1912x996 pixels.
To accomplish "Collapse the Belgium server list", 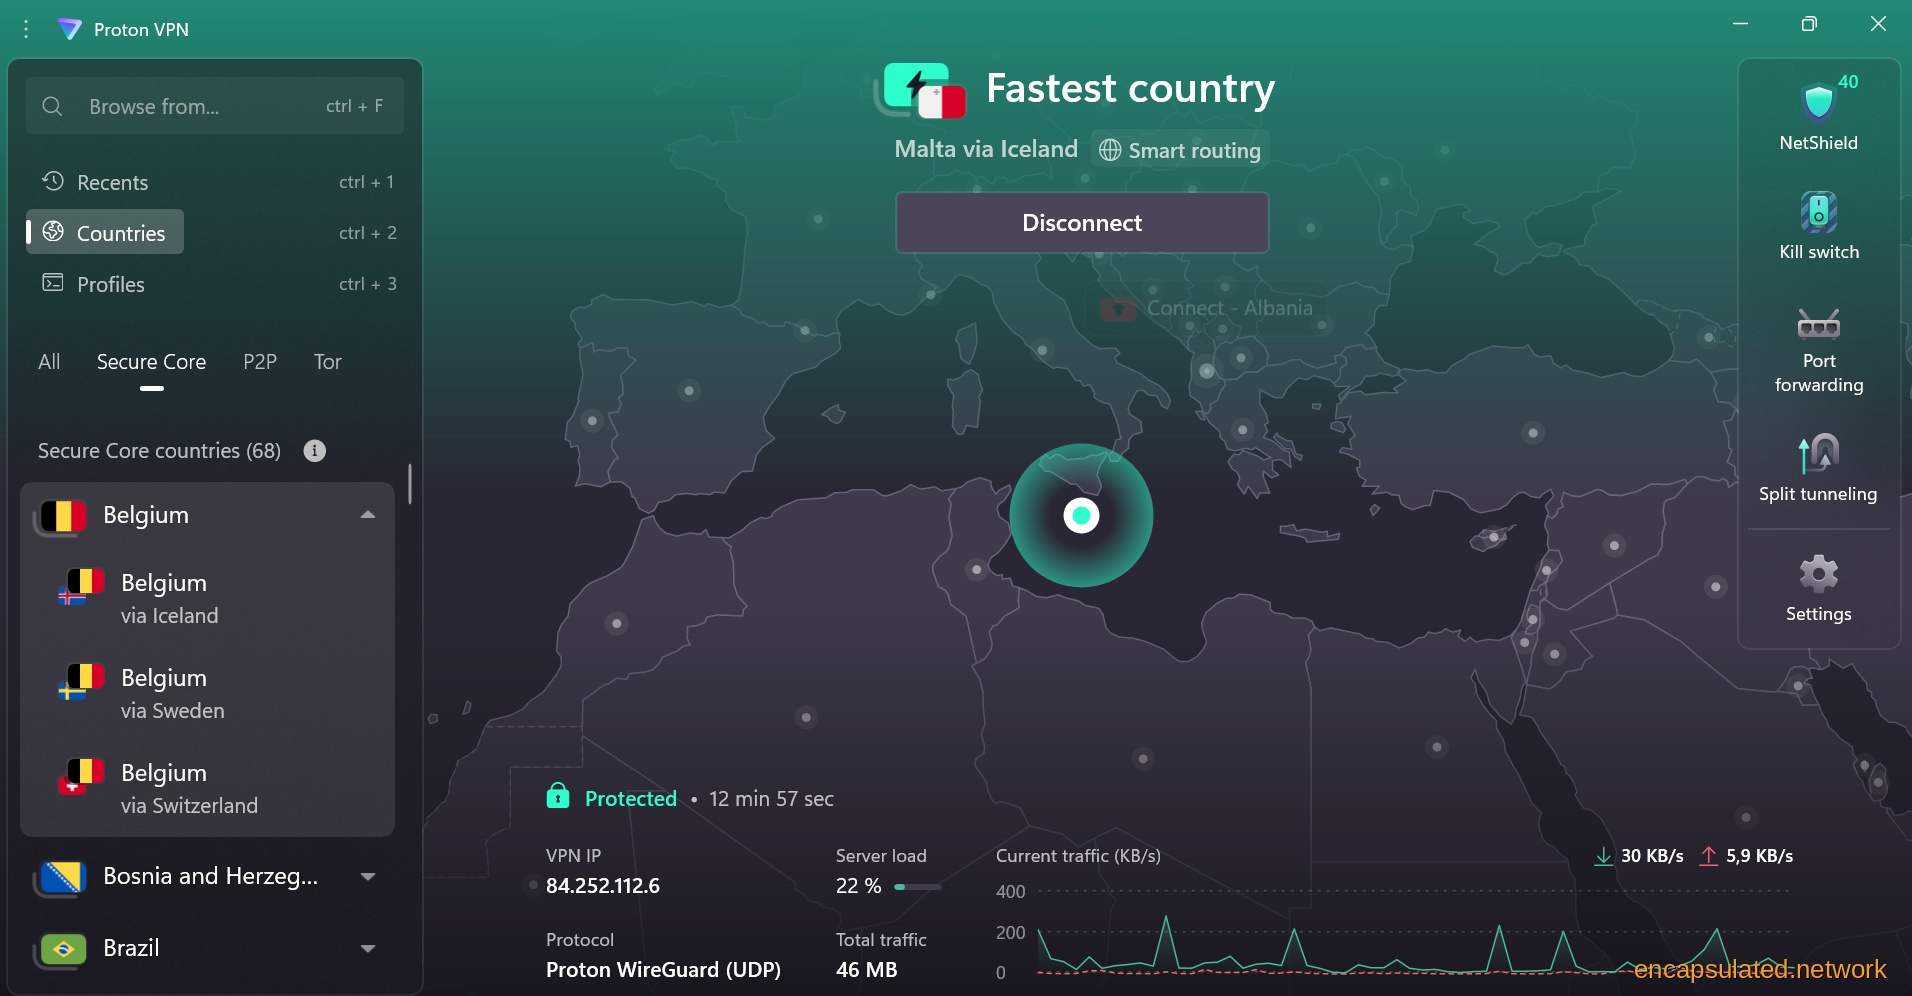I will (x=368, y=515).
